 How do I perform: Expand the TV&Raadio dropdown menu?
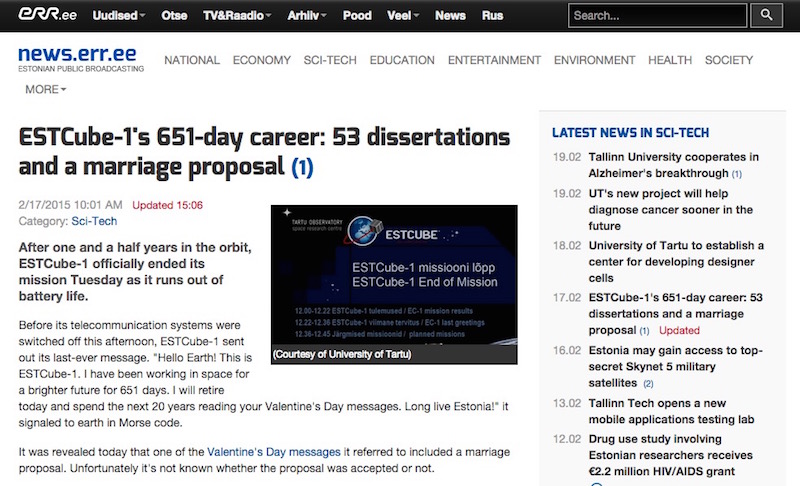click(x=237, y=15)
